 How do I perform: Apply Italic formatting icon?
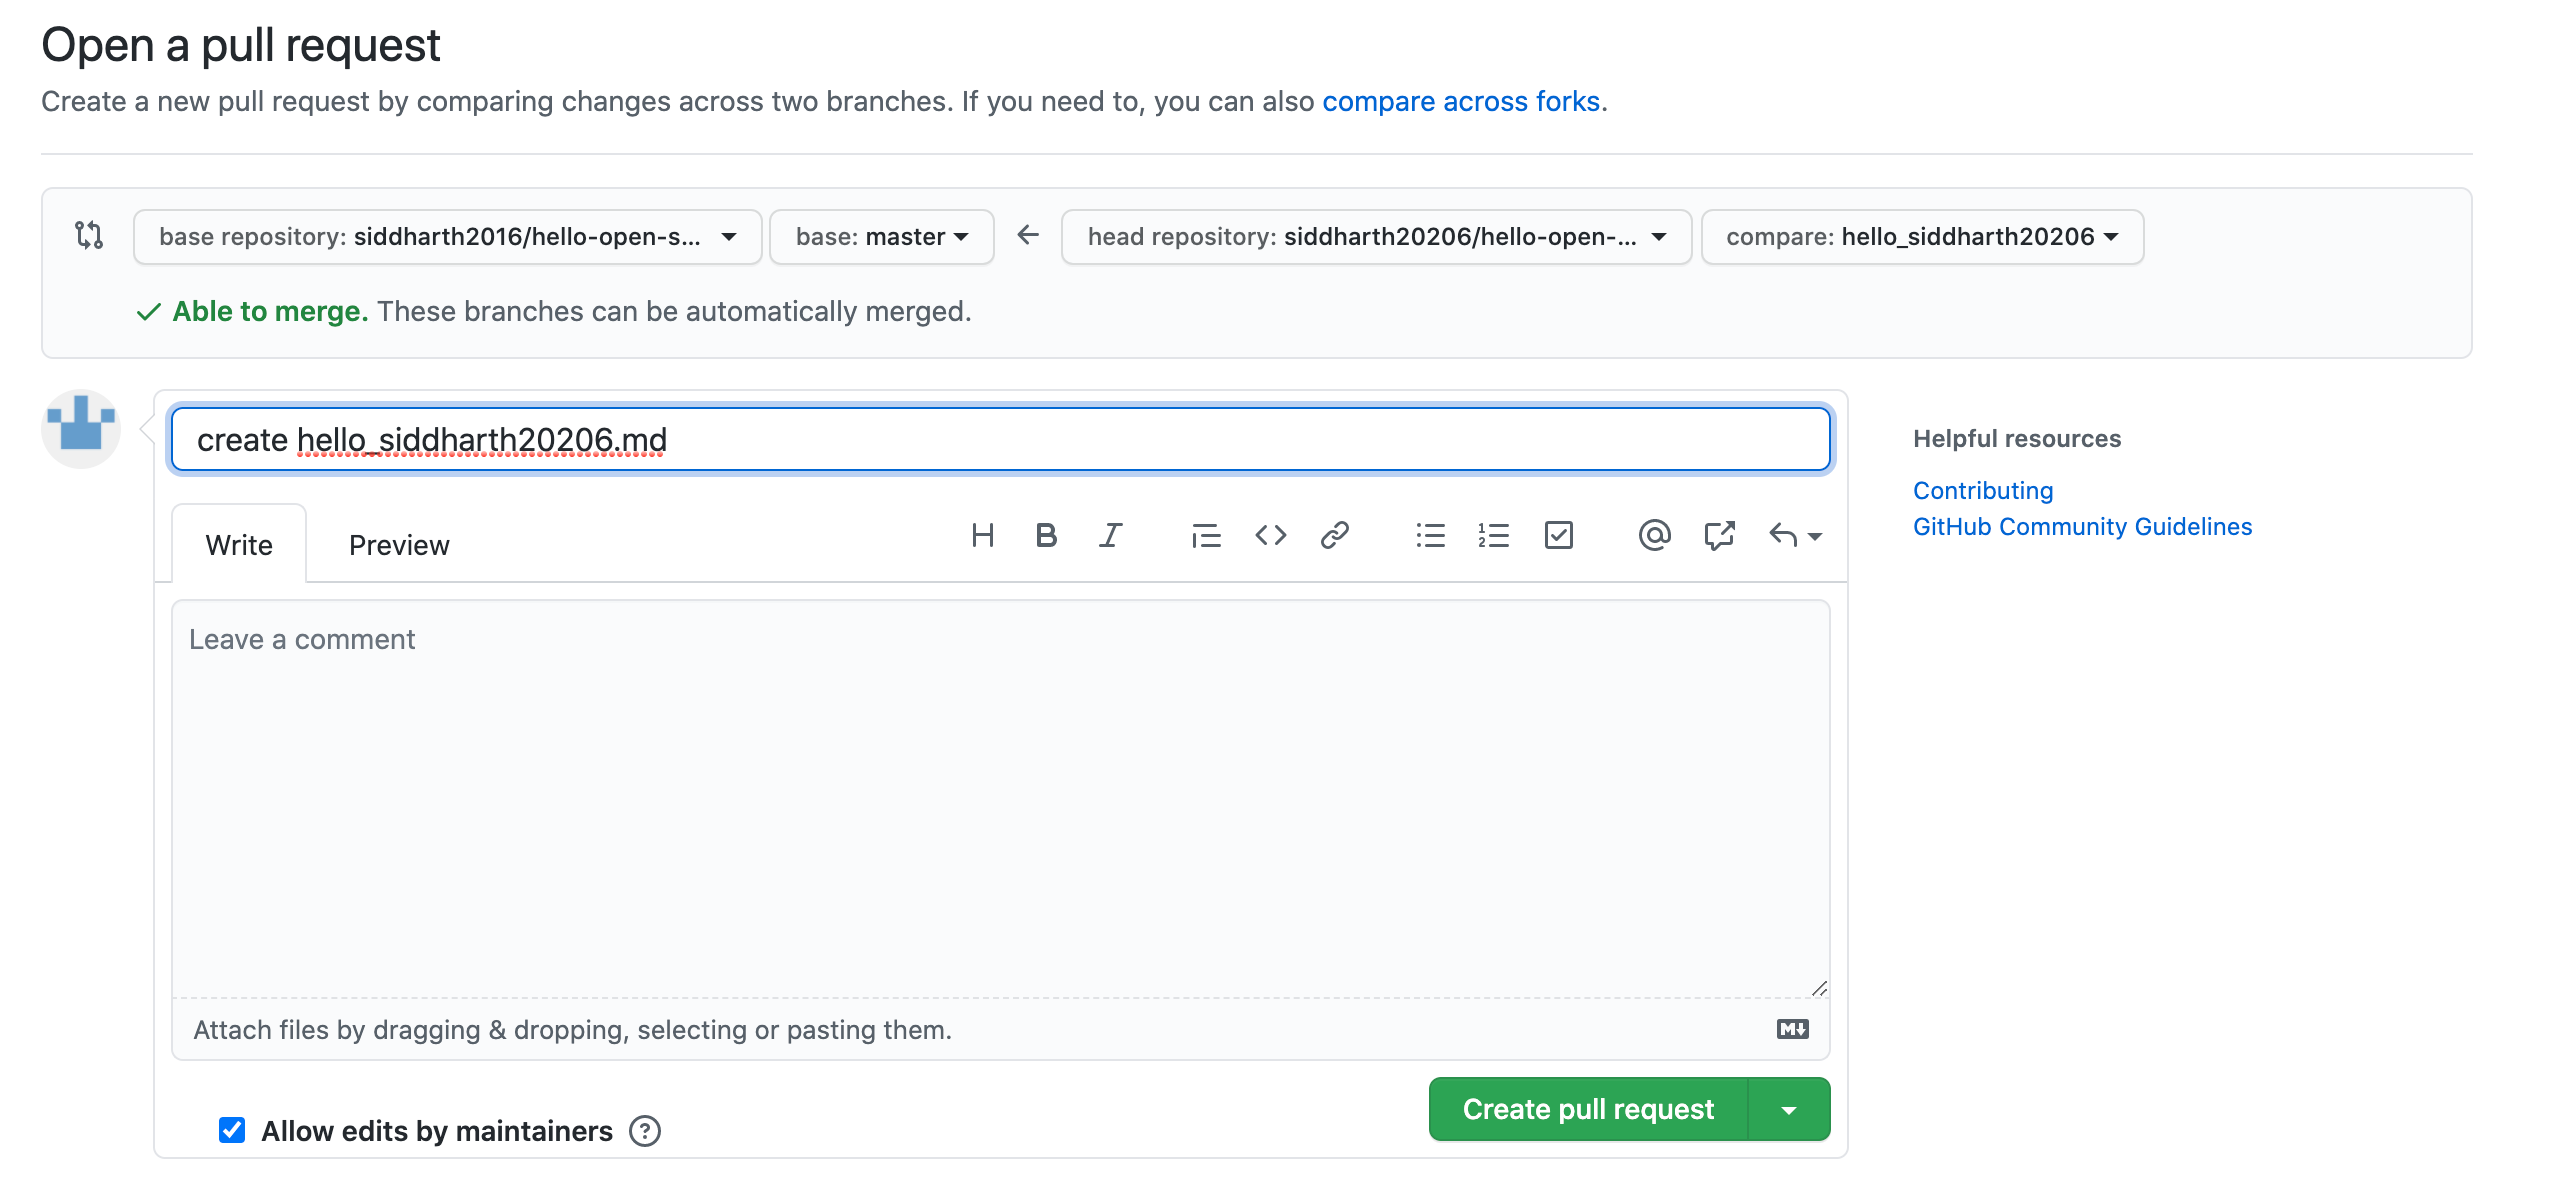[x=1110, y=536]
